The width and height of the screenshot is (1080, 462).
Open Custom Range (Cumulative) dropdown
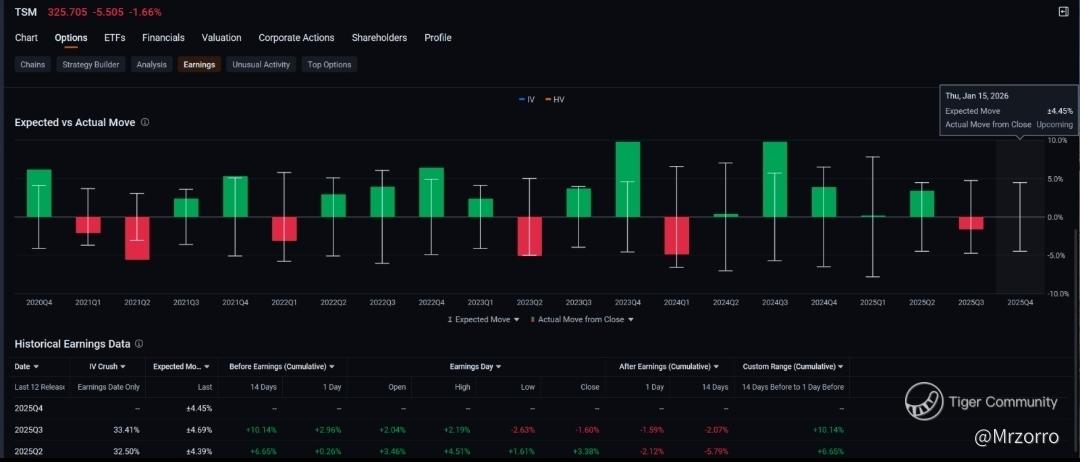point(793,366)
